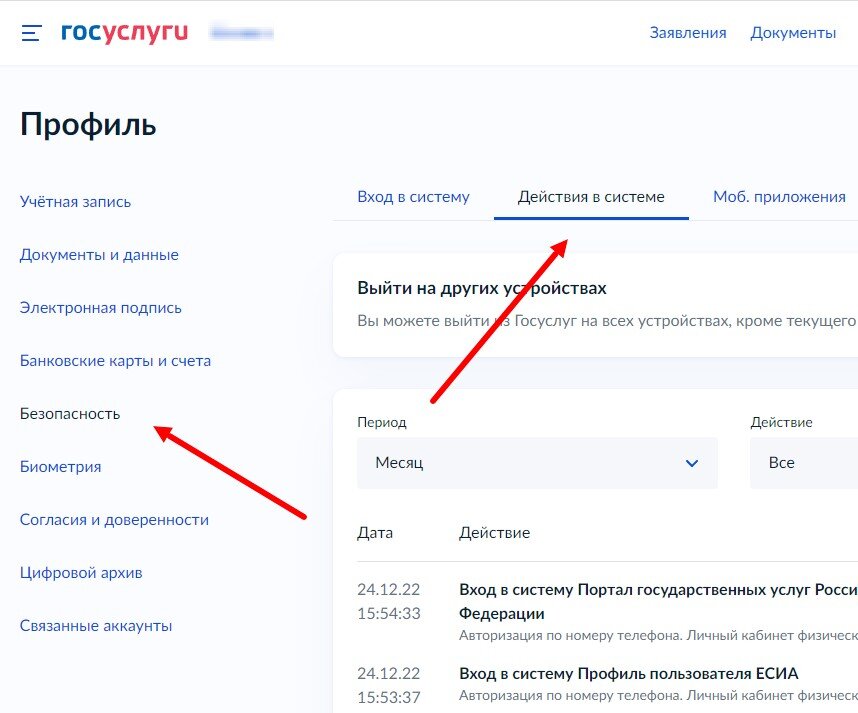Click the 15:54:33 timestamp
Image resolution: width=858 pixels, height=713 pixels.
click(389, 613)
